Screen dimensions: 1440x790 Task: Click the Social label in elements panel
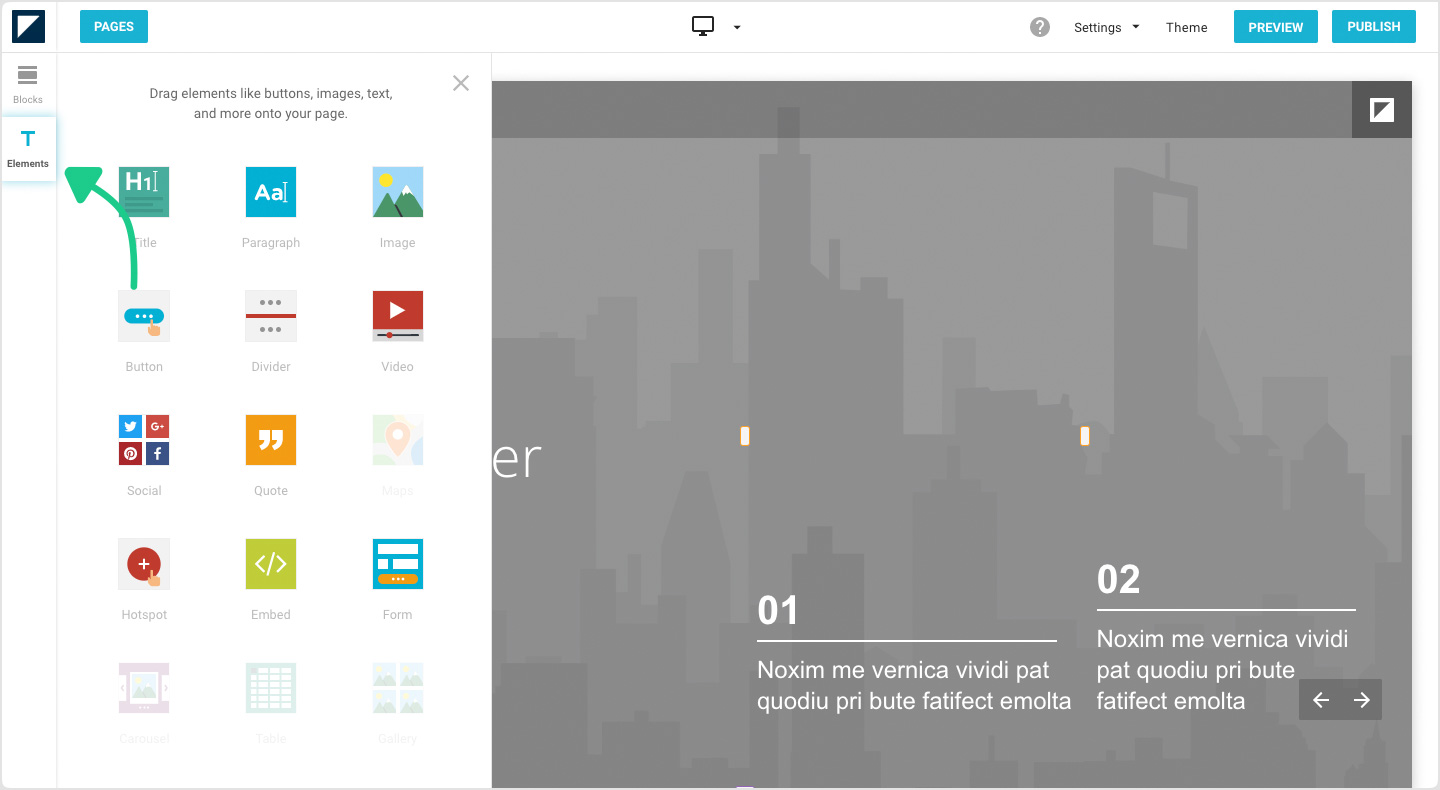click(144, 491)
